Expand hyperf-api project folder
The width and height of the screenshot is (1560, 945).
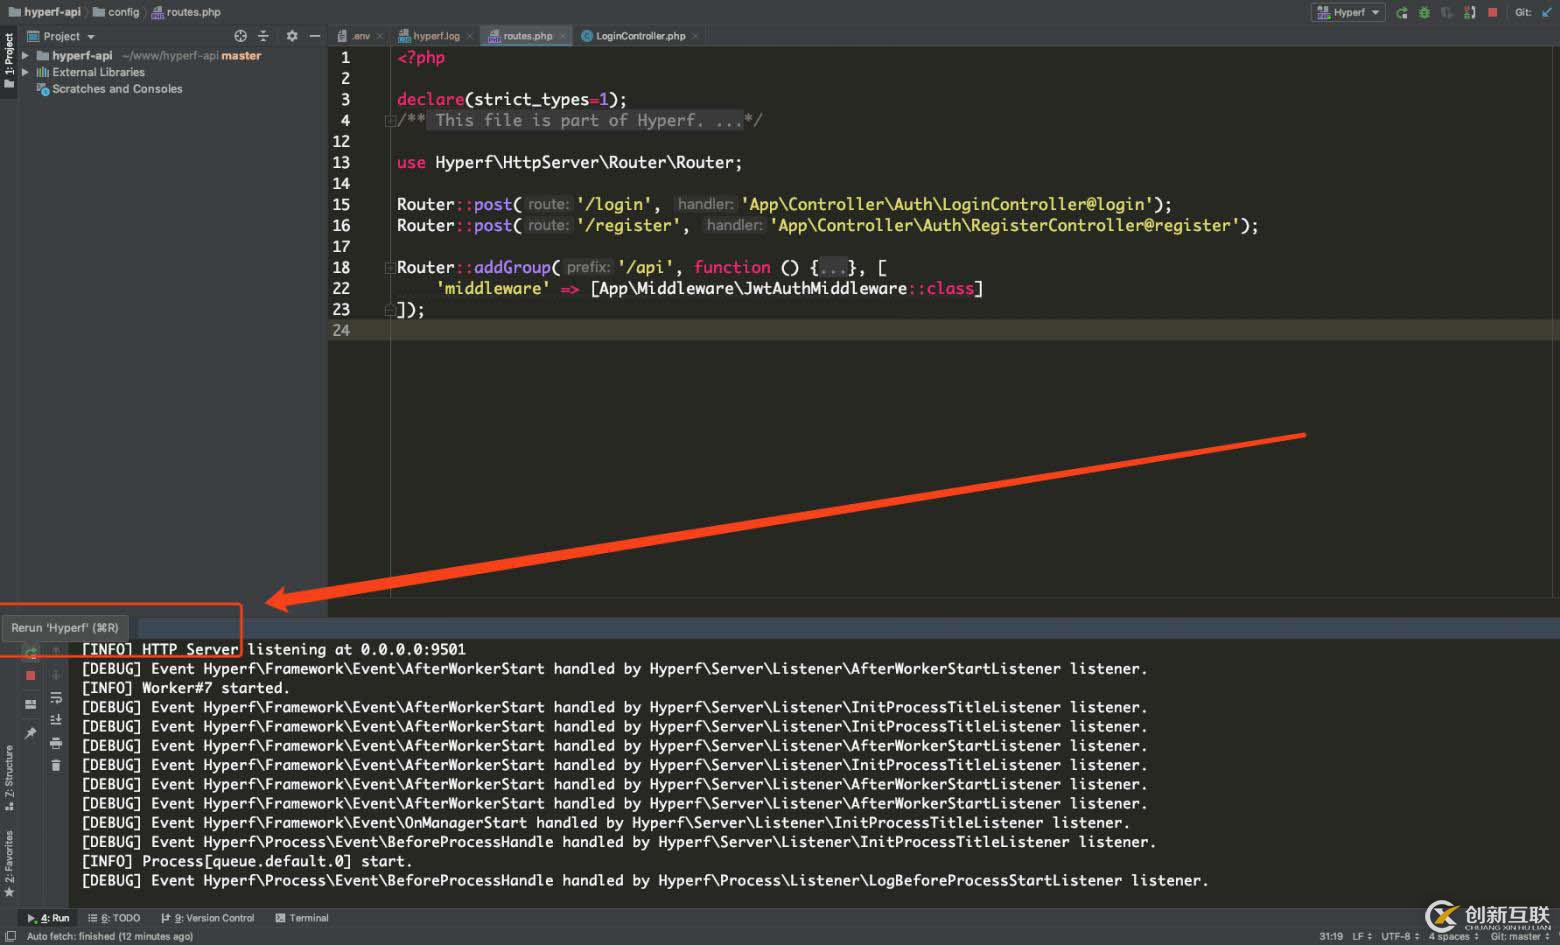(x=25, y=56)
